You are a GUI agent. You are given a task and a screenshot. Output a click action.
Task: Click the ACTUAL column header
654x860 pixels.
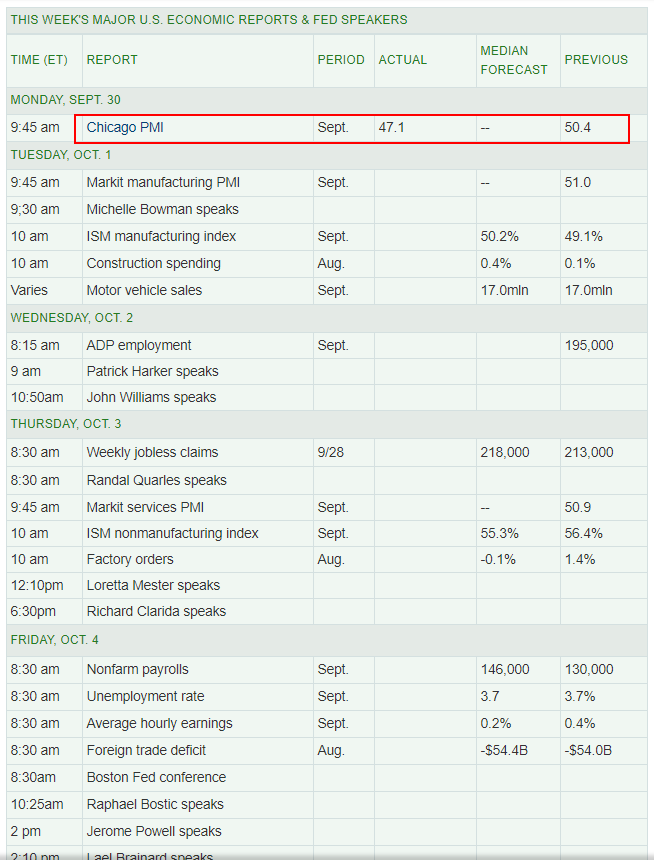coord(402,60)
